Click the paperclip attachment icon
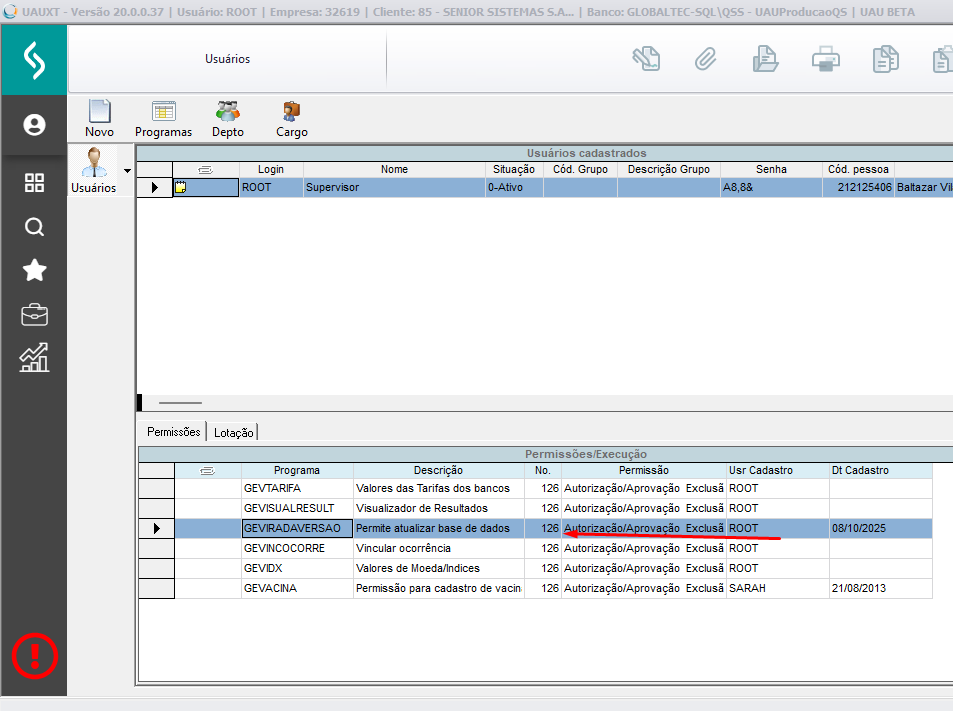Viewport: 953px width, 711px height. click(706, 59)
